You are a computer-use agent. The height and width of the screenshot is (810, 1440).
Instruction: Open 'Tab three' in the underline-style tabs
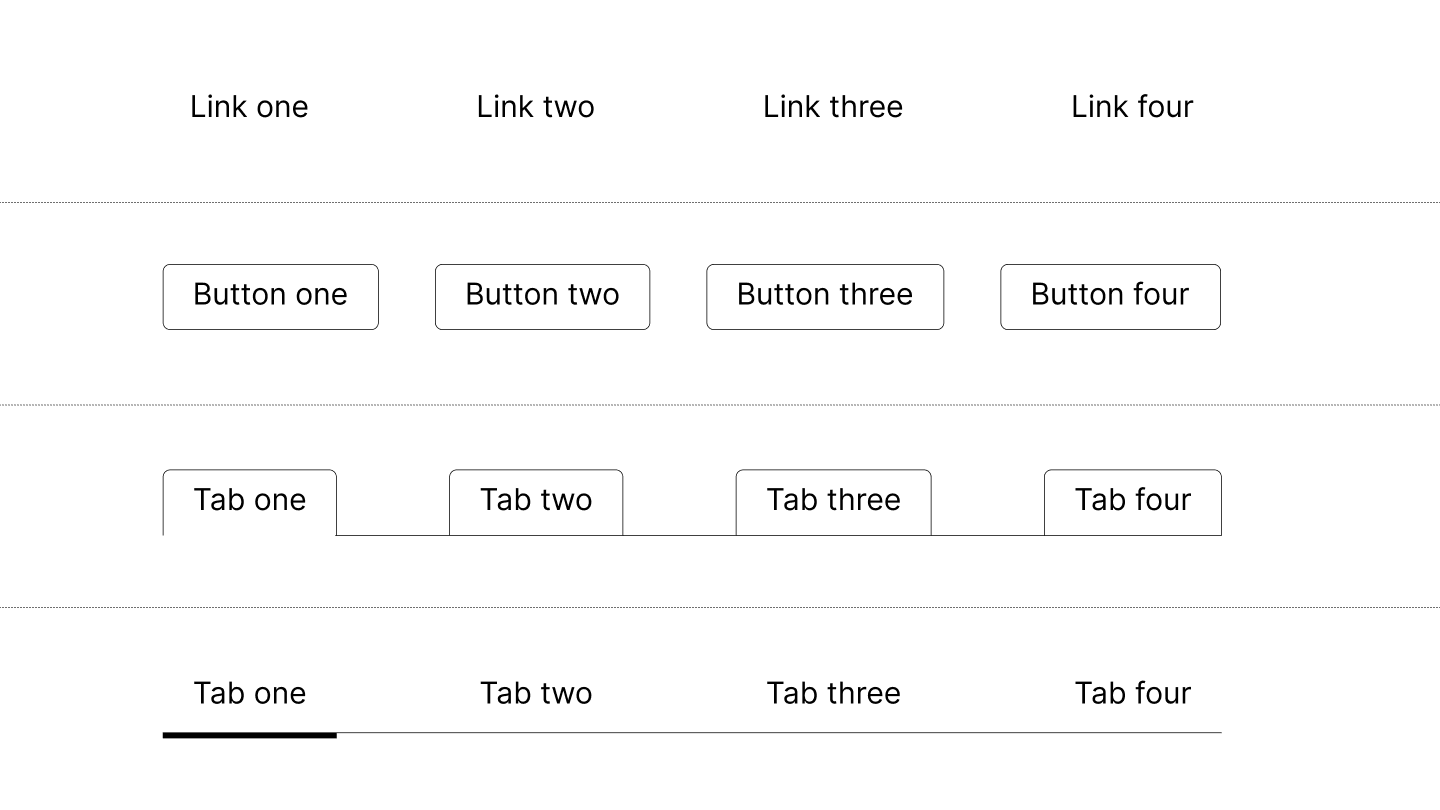[x=833, y=693]
